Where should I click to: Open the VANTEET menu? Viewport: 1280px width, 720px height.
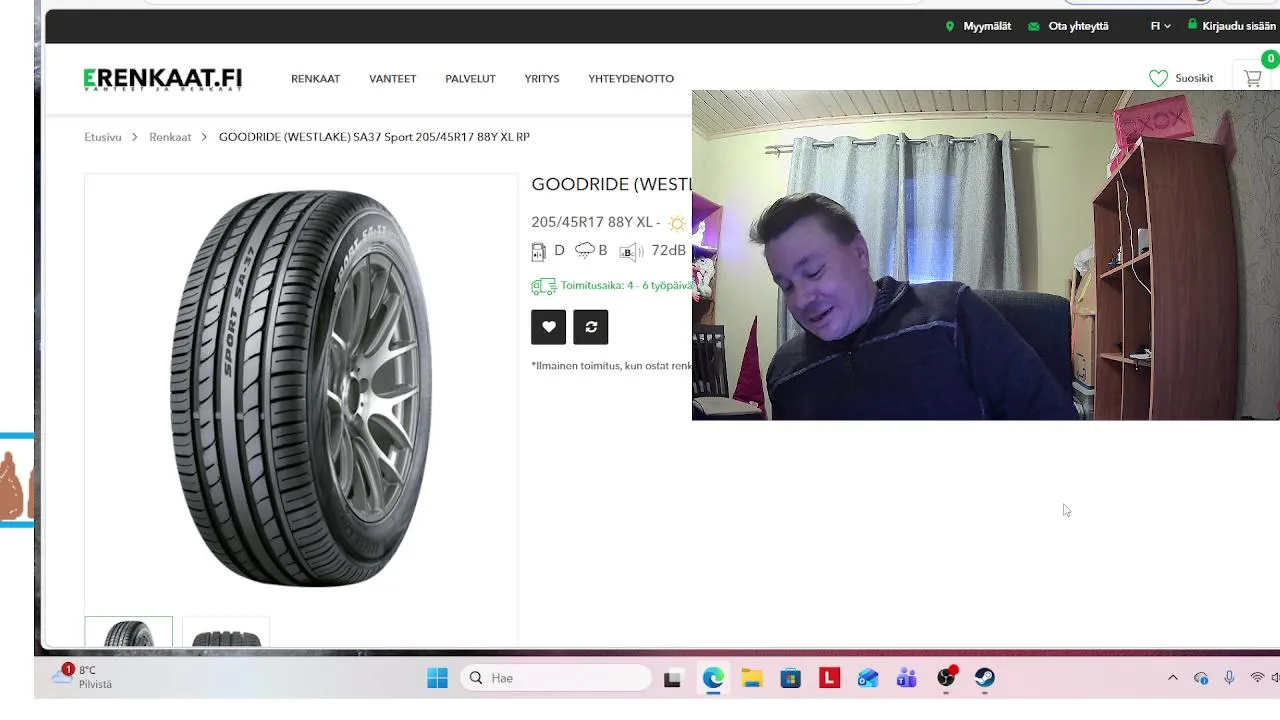(x=392, y=79)
